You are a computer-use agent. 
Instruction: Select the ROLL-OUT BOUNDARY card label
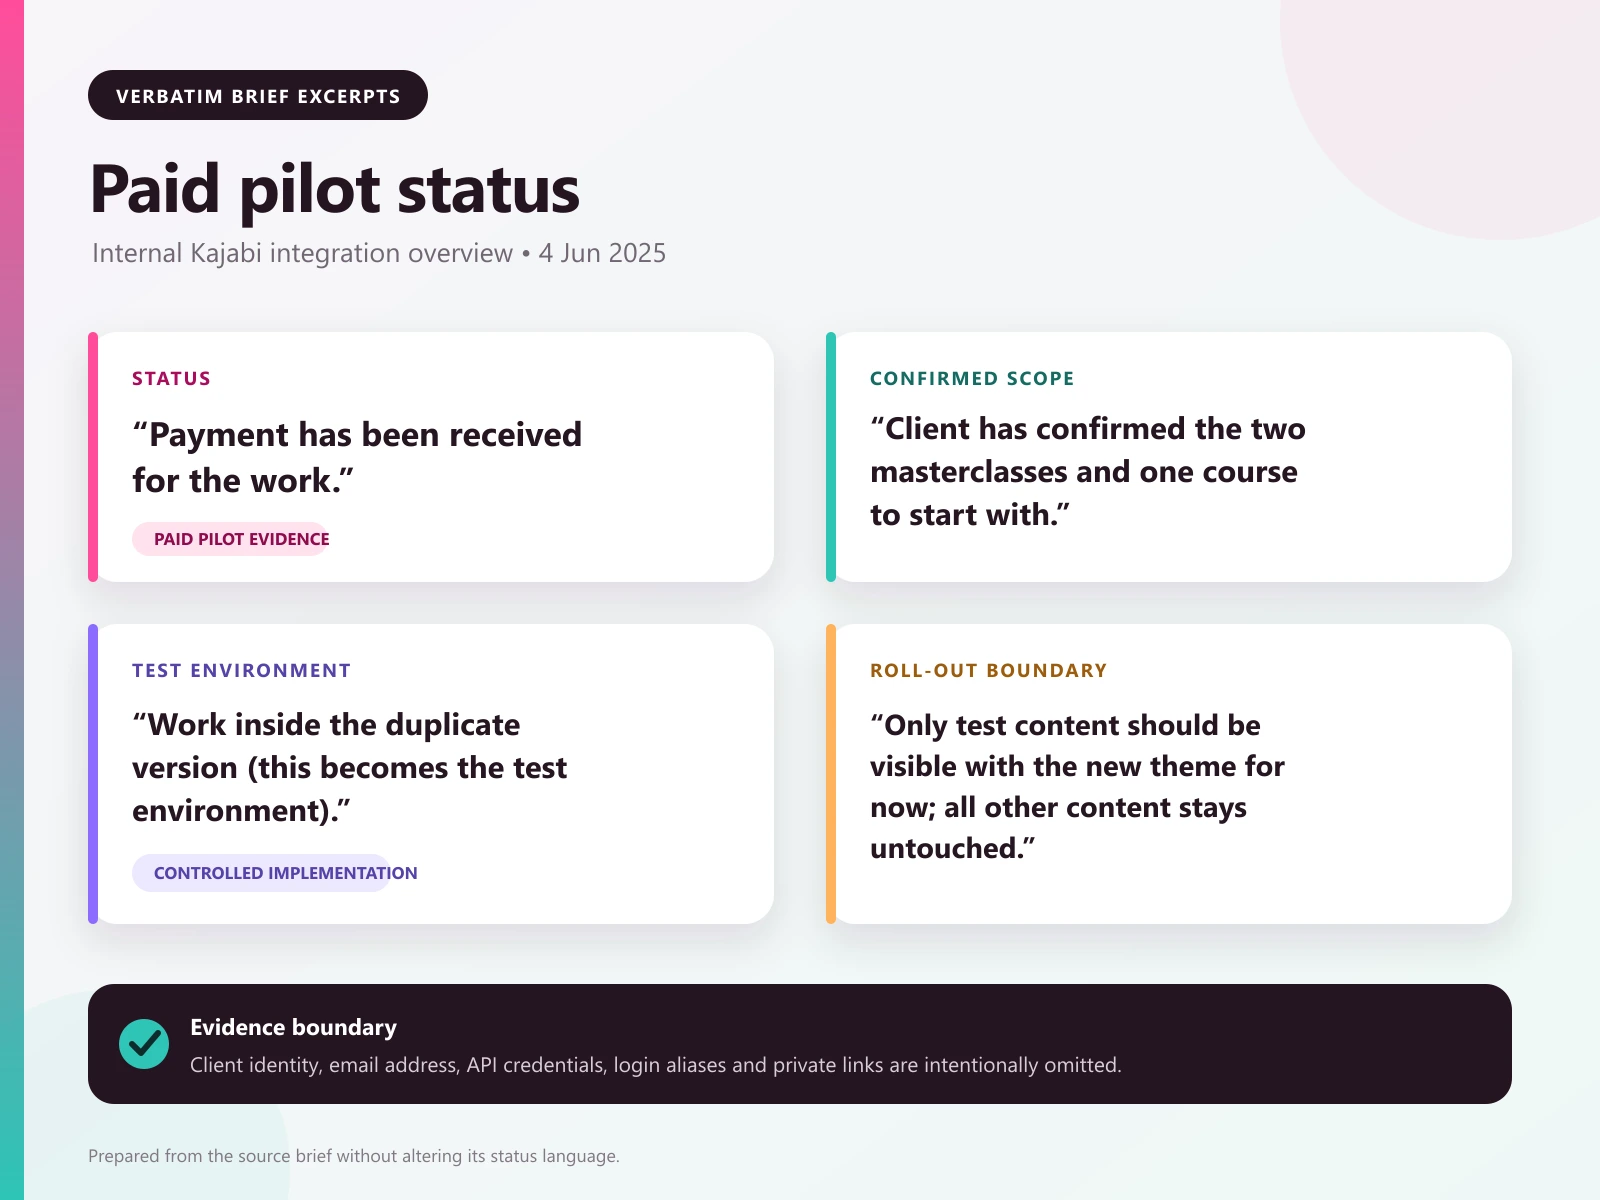pyautogui.click(x=988, y=671)
